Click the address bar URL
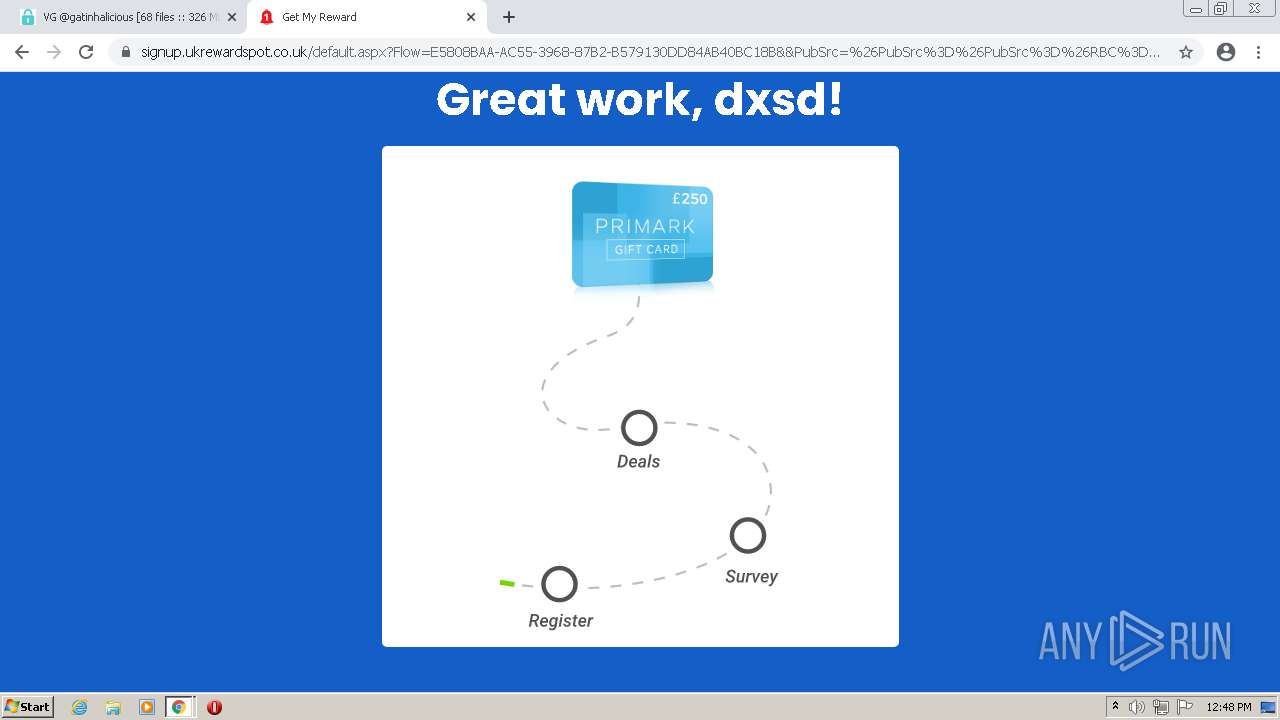 [x=650, y=52]
